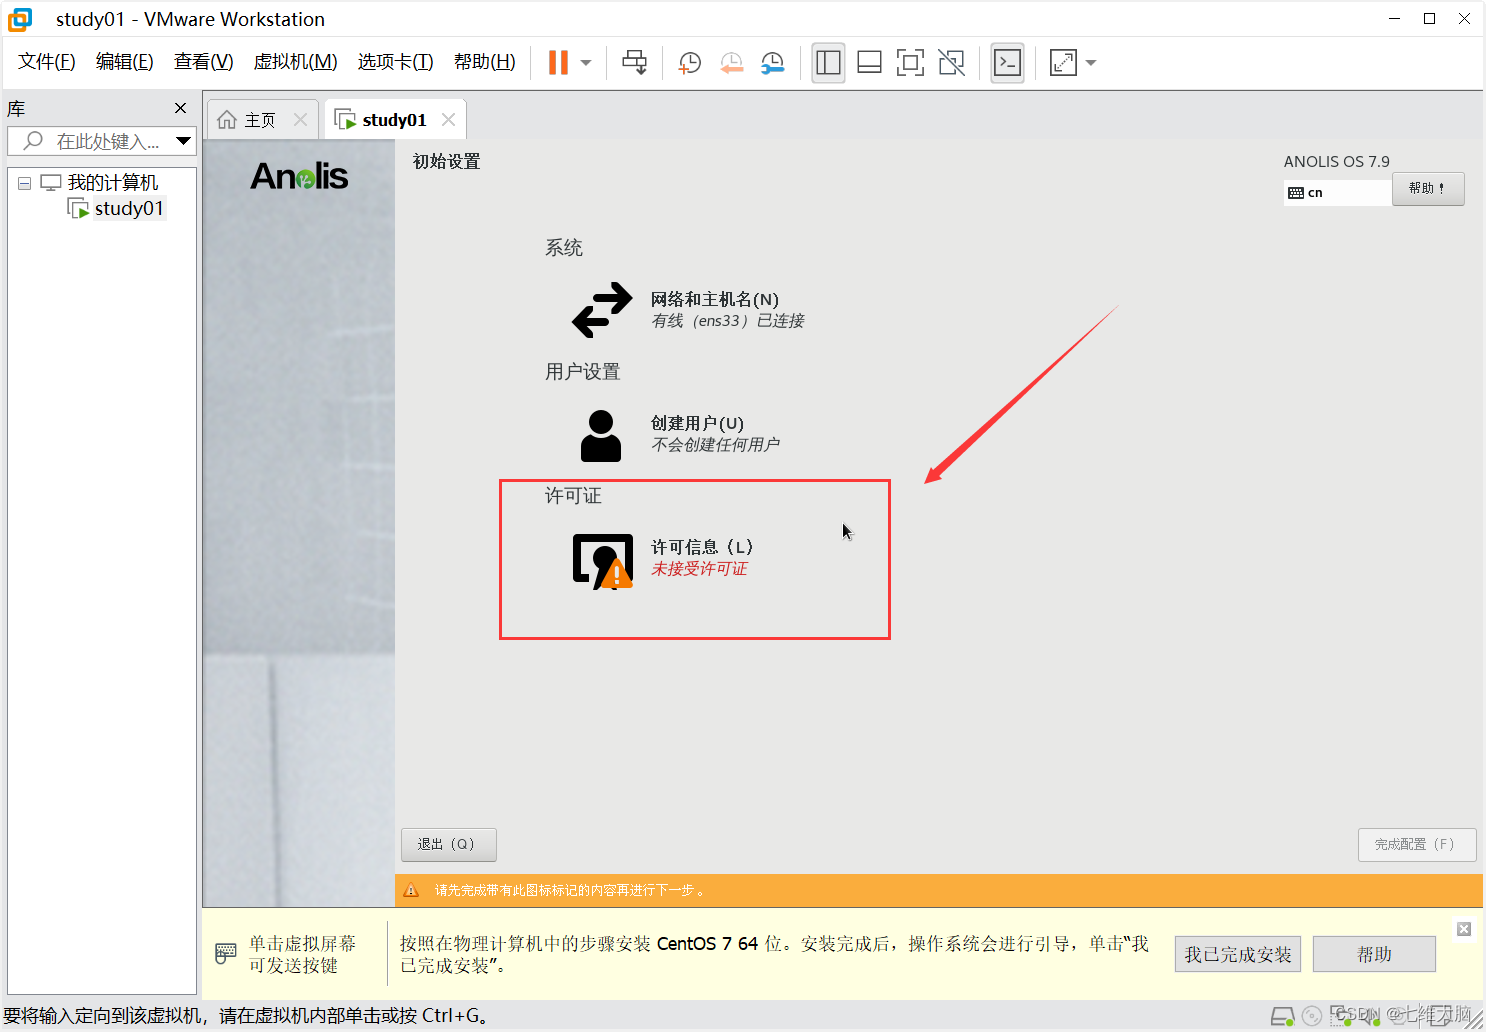1486x1032 pixels.
Task: Click the create user person icon
Action: [601, 435]
